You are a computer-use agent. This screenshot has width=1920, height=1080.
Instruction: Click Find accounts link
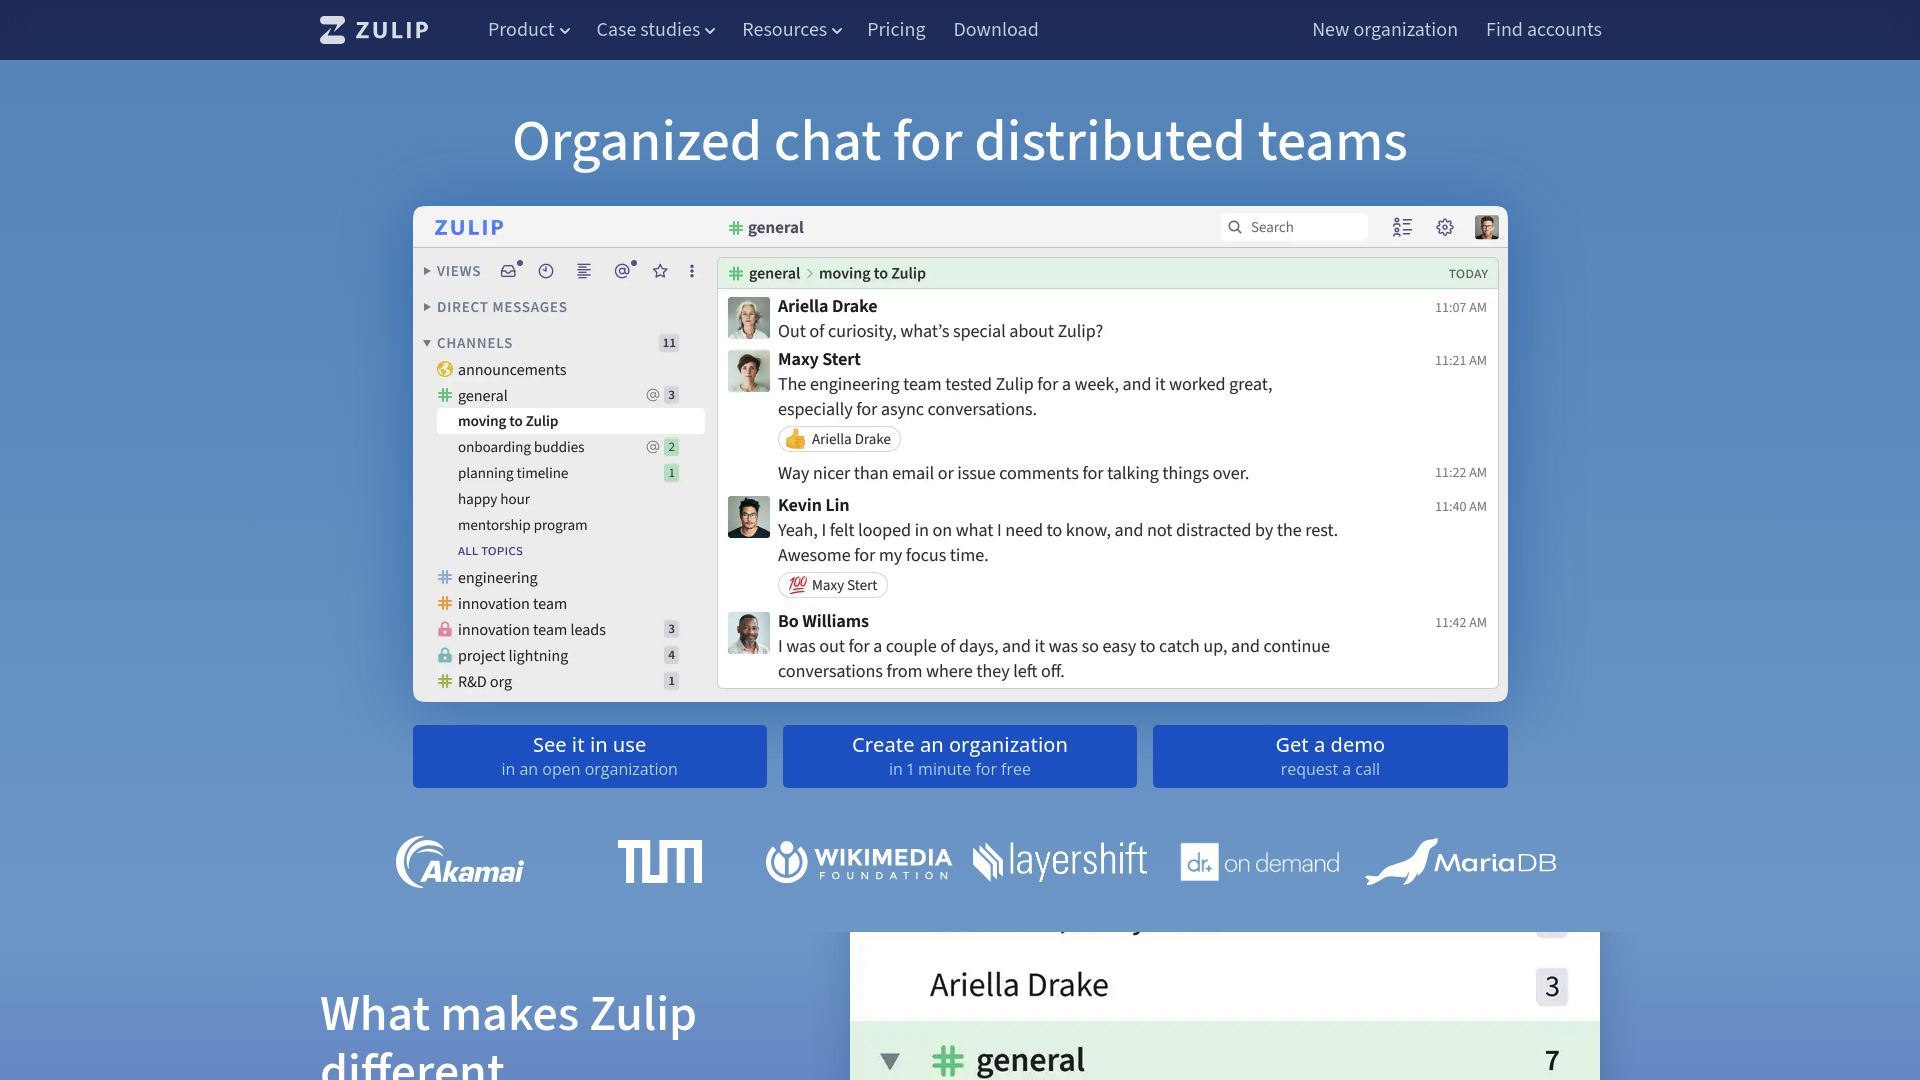pyautogui.click(x=1544, y=30)
